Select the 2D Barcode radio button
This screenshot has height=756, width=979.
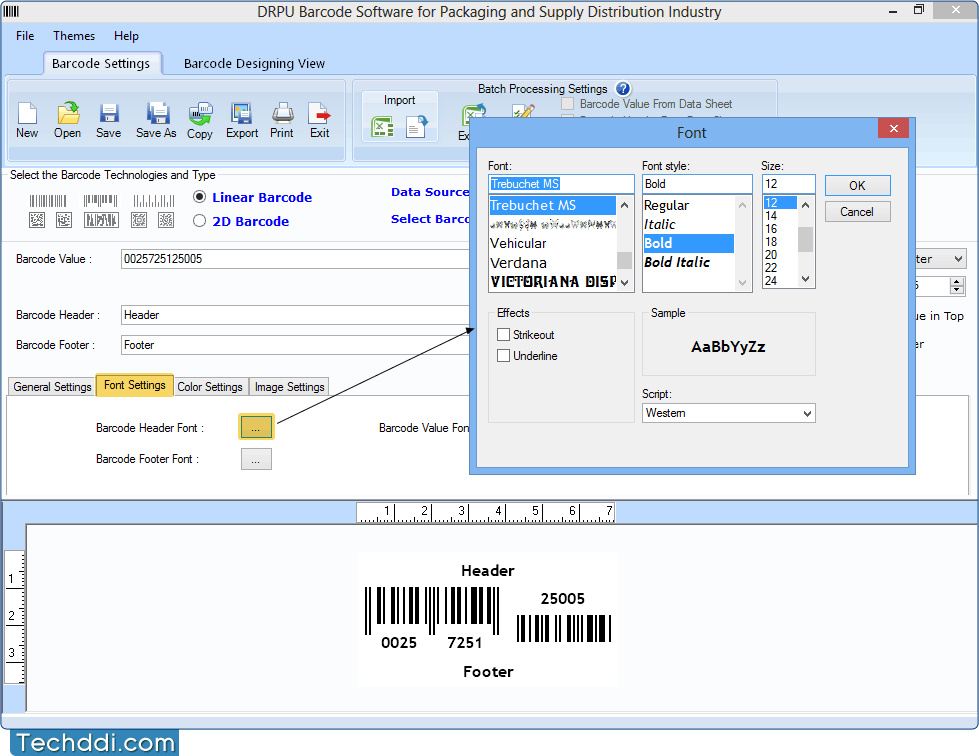[199, 220]
